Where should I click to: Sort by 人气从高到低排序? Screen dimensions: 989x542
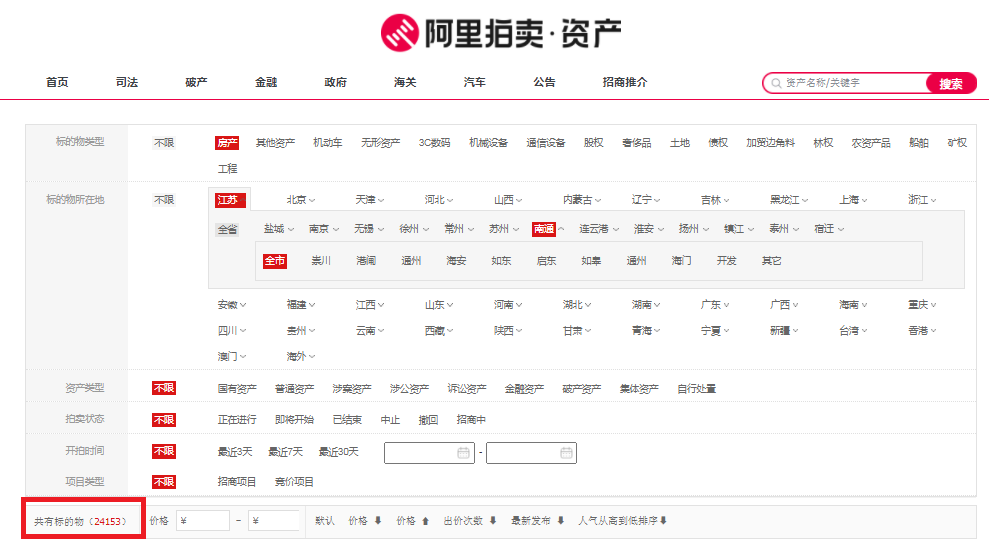click(623, 521)
